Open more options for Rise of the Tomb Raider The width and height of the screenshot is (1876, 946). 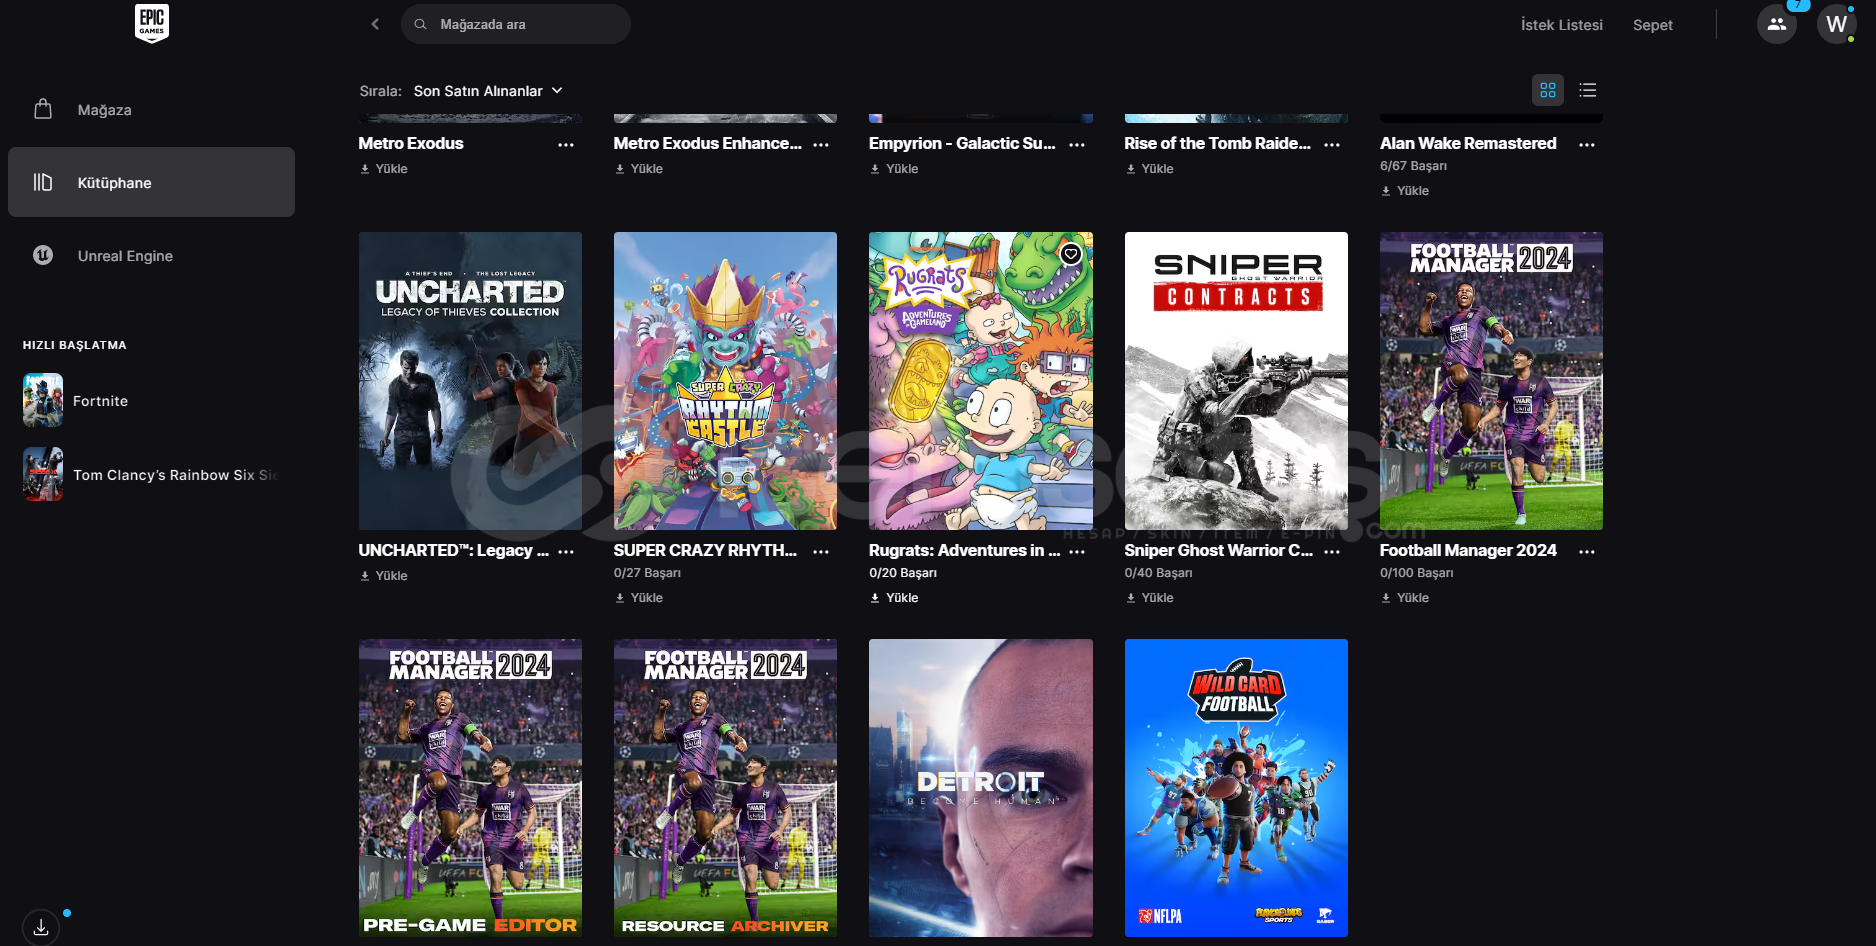click(1332, 144)
